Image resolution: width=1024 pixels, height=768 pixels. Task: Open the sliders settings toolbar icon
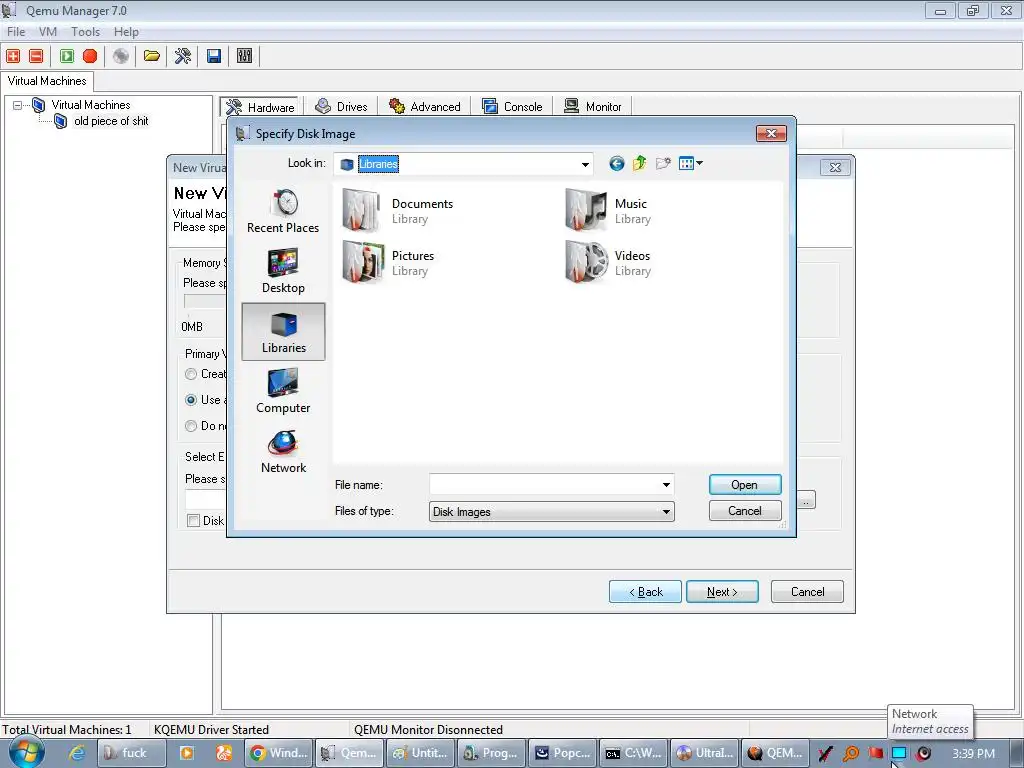click(244, 56)
